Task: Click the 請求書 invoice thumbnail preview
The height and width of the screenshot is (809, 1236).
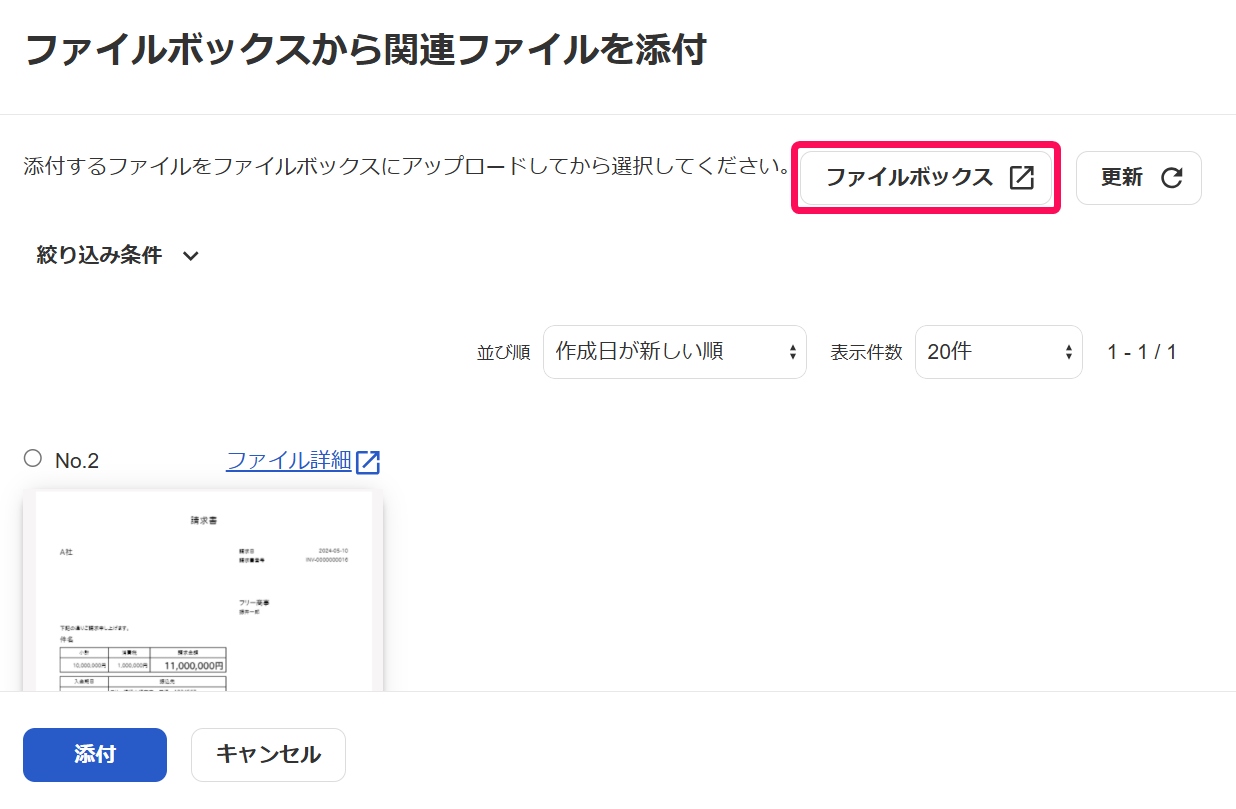Action: [203, 590]
